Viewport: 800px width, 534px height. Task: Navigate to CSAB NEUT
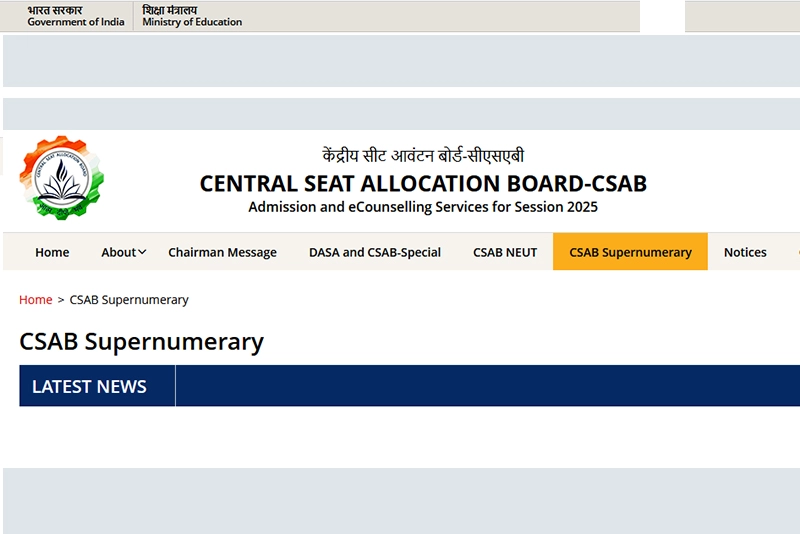point(505,252)
